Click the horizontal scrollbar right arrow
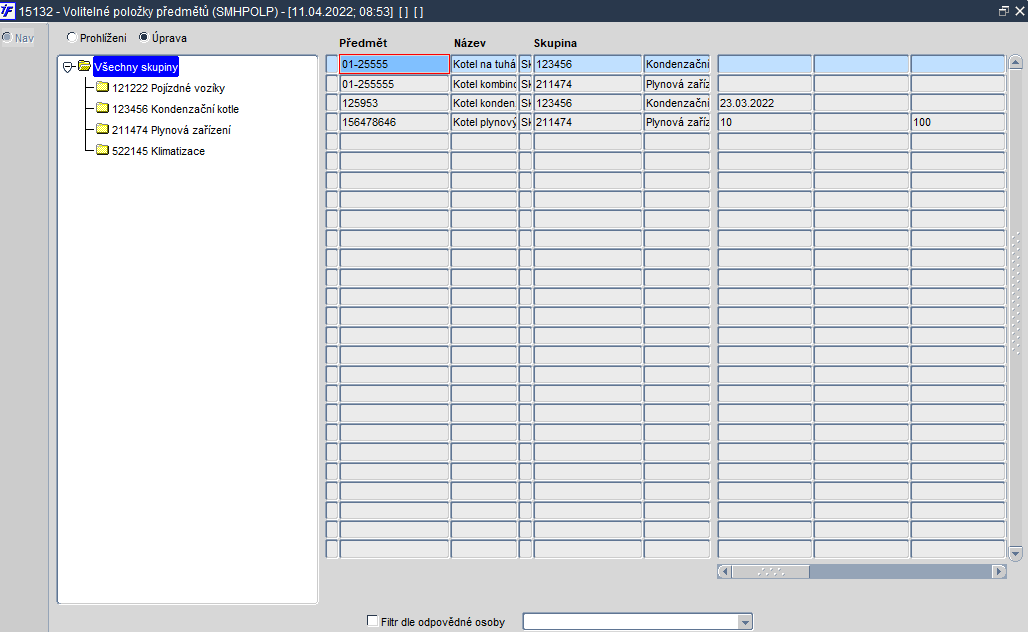The height and width of the screenshot is (632, 1028). coord(999,572)
